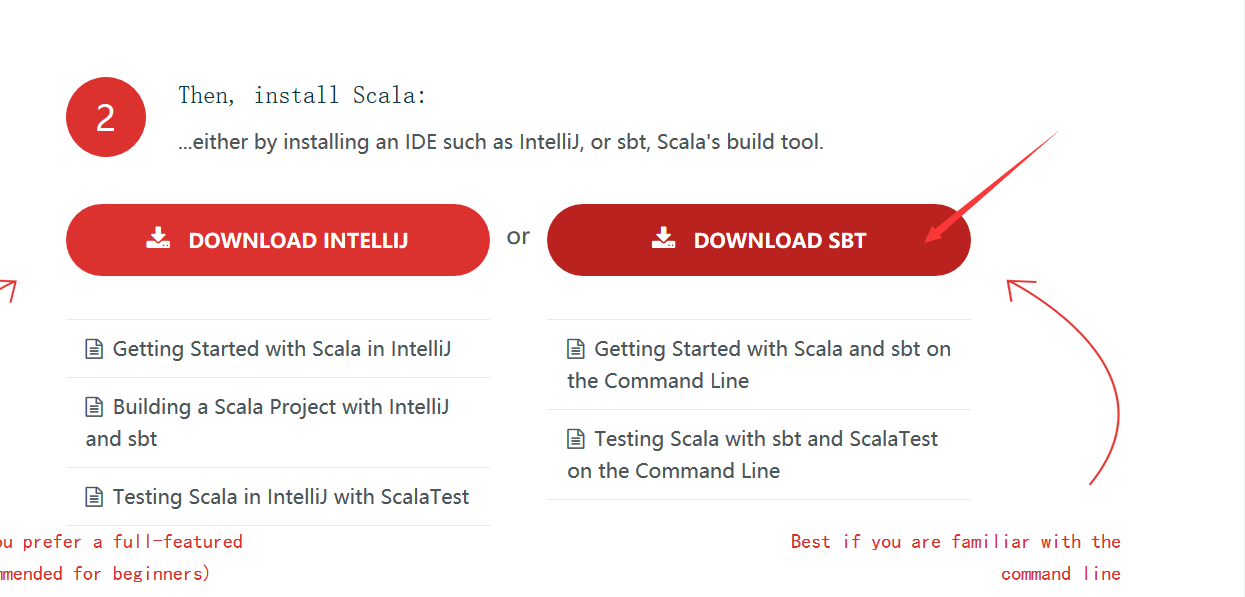Open Testing Scala in IntelliJ with ScalaTest link

click(x=290, y=497)
